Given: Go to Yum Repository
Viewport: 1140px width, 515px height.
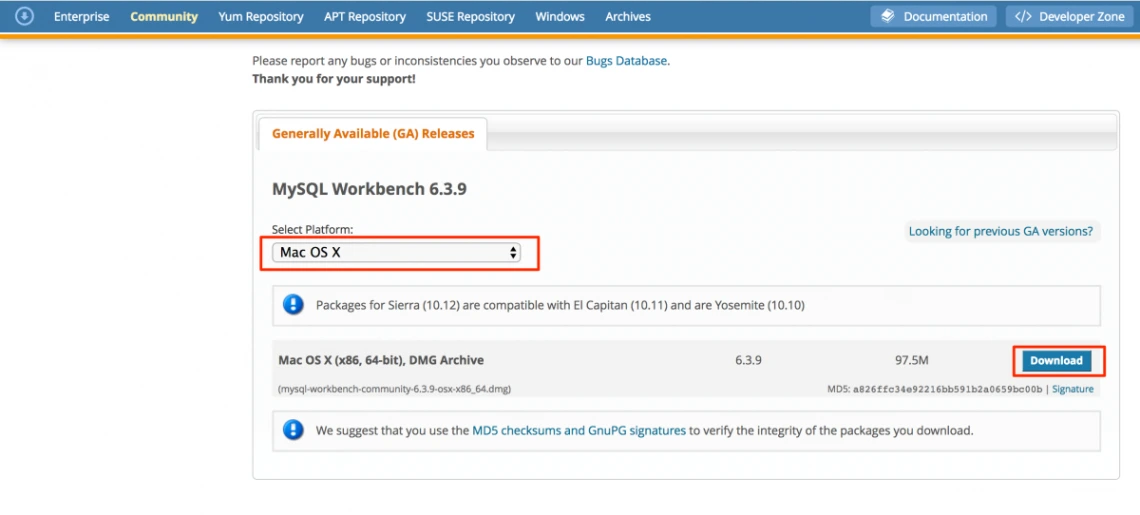Looking at the screenshot, I should click(261, 16).
